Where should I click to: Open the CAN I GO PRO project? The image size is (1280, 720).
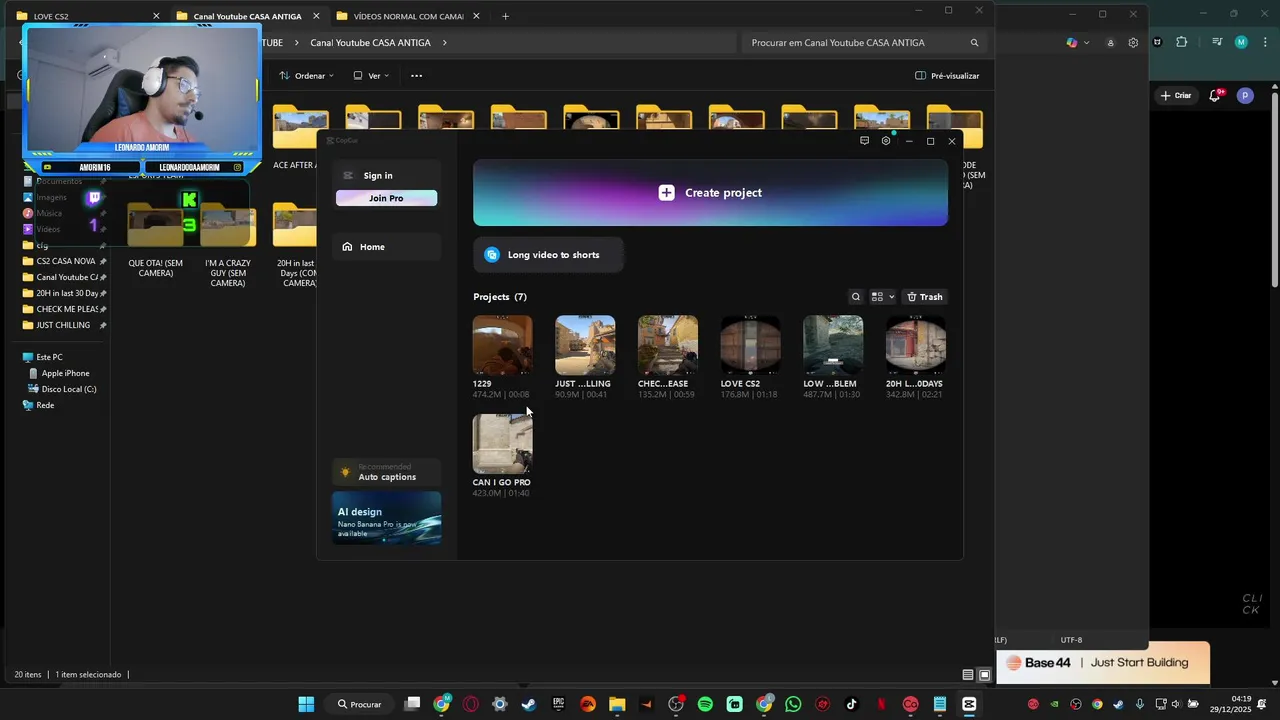click(502, 444)
